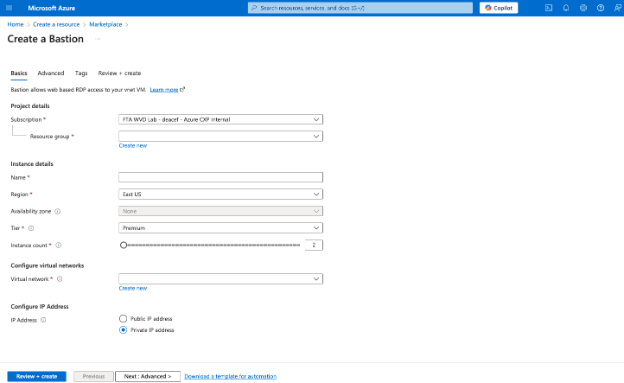Click the Instance count slider handle
The width and height of the screenshot is (624, 383).
[123, 245]
